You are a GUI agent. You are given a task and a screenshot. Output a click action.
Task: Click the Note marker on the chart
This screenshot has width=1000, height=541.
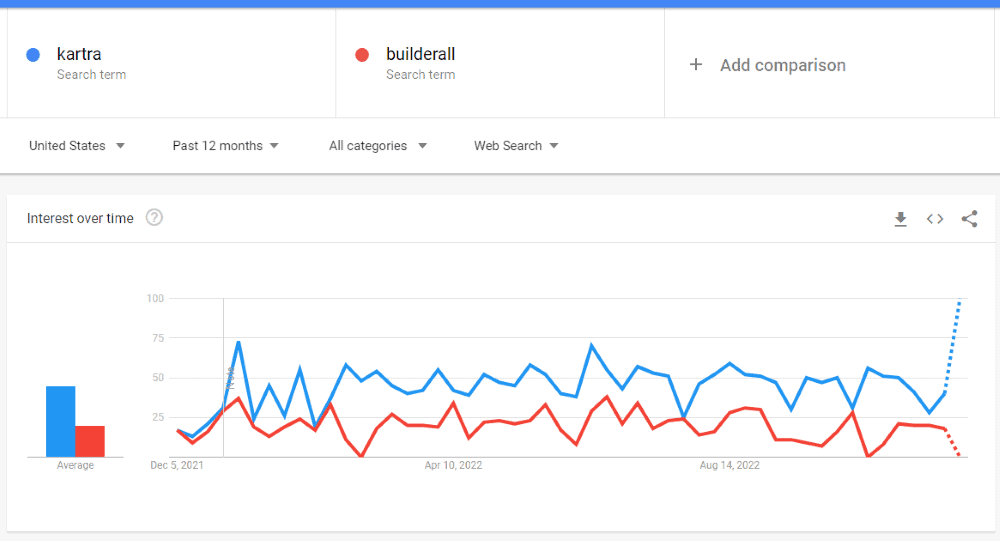[230, 378]
